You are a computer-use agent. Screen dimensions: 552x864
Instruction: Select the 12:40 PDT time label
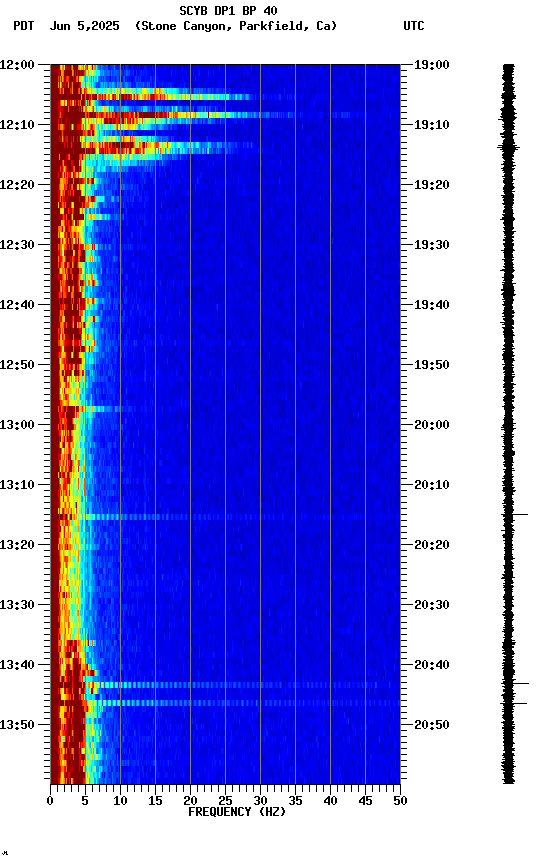(17, 305)
